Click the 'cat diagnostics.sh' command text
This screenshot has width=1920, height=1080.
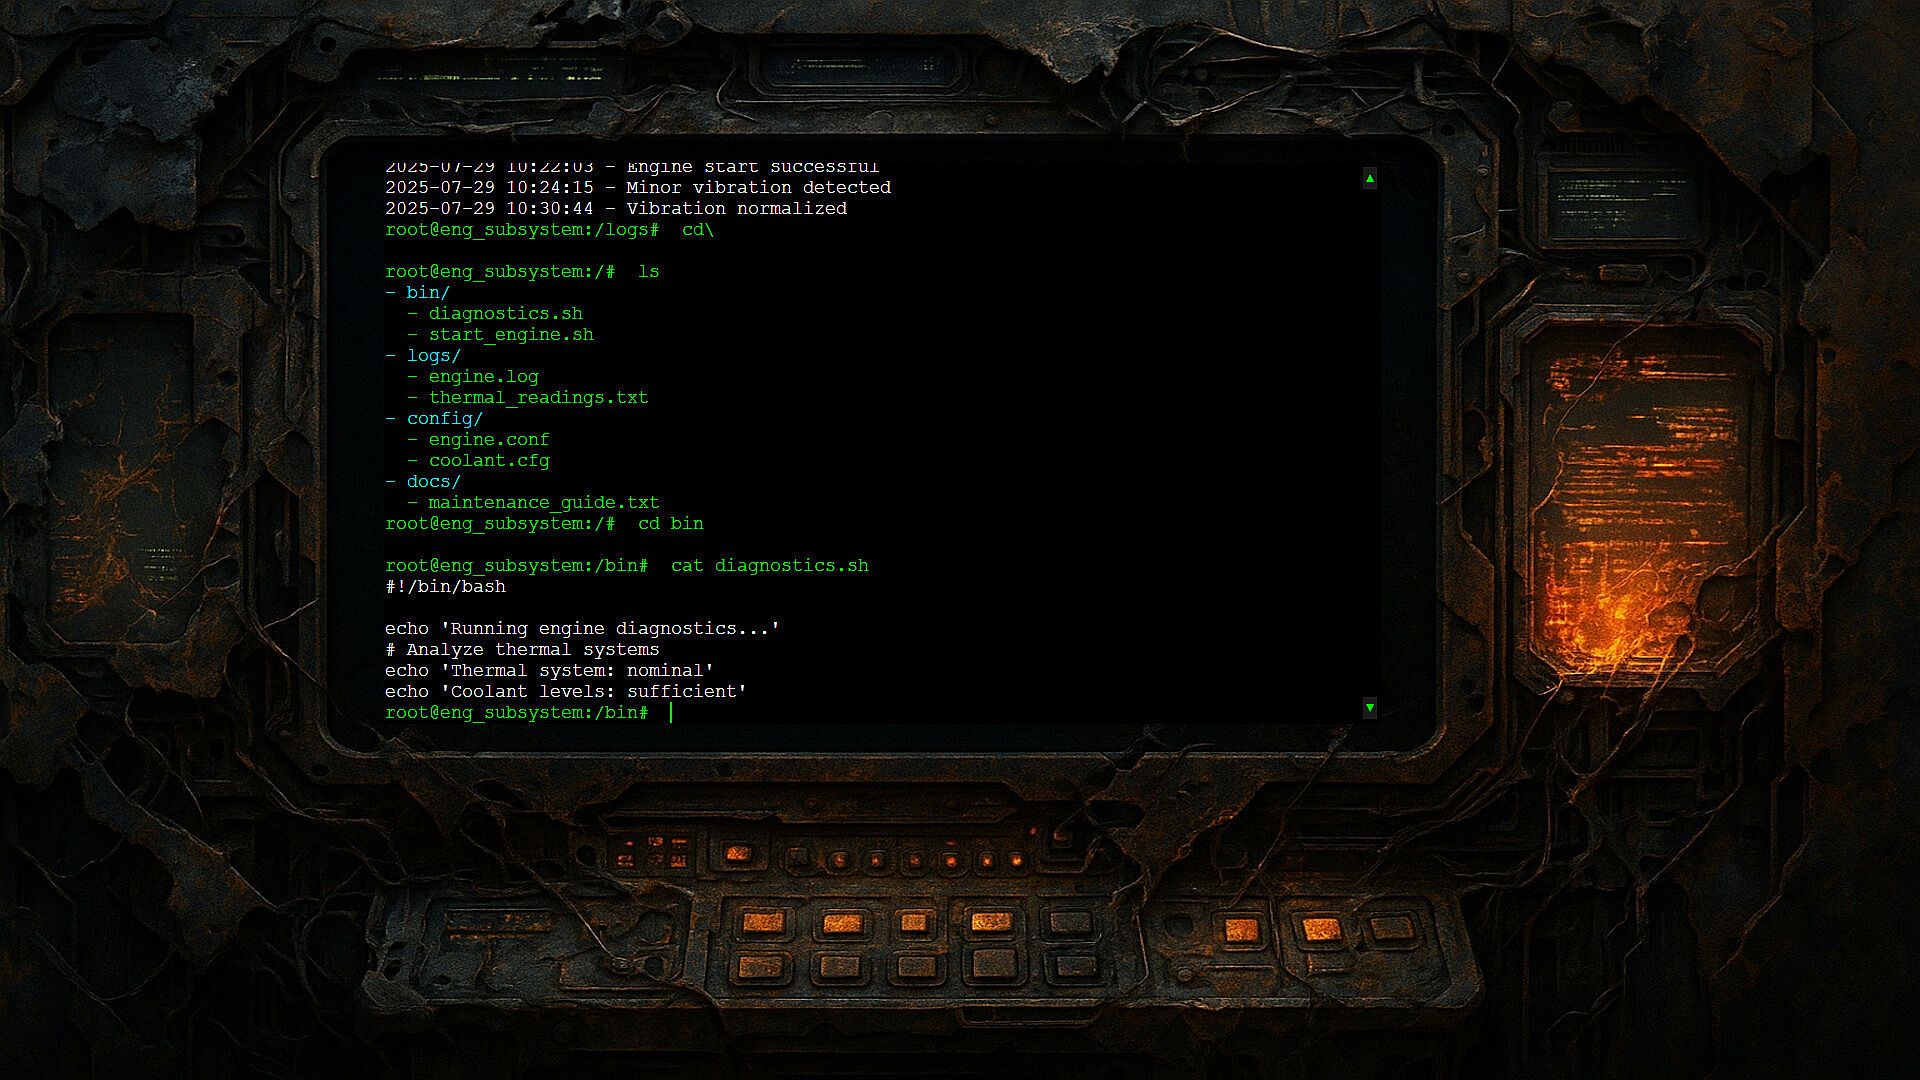click(x=769, y=566)
